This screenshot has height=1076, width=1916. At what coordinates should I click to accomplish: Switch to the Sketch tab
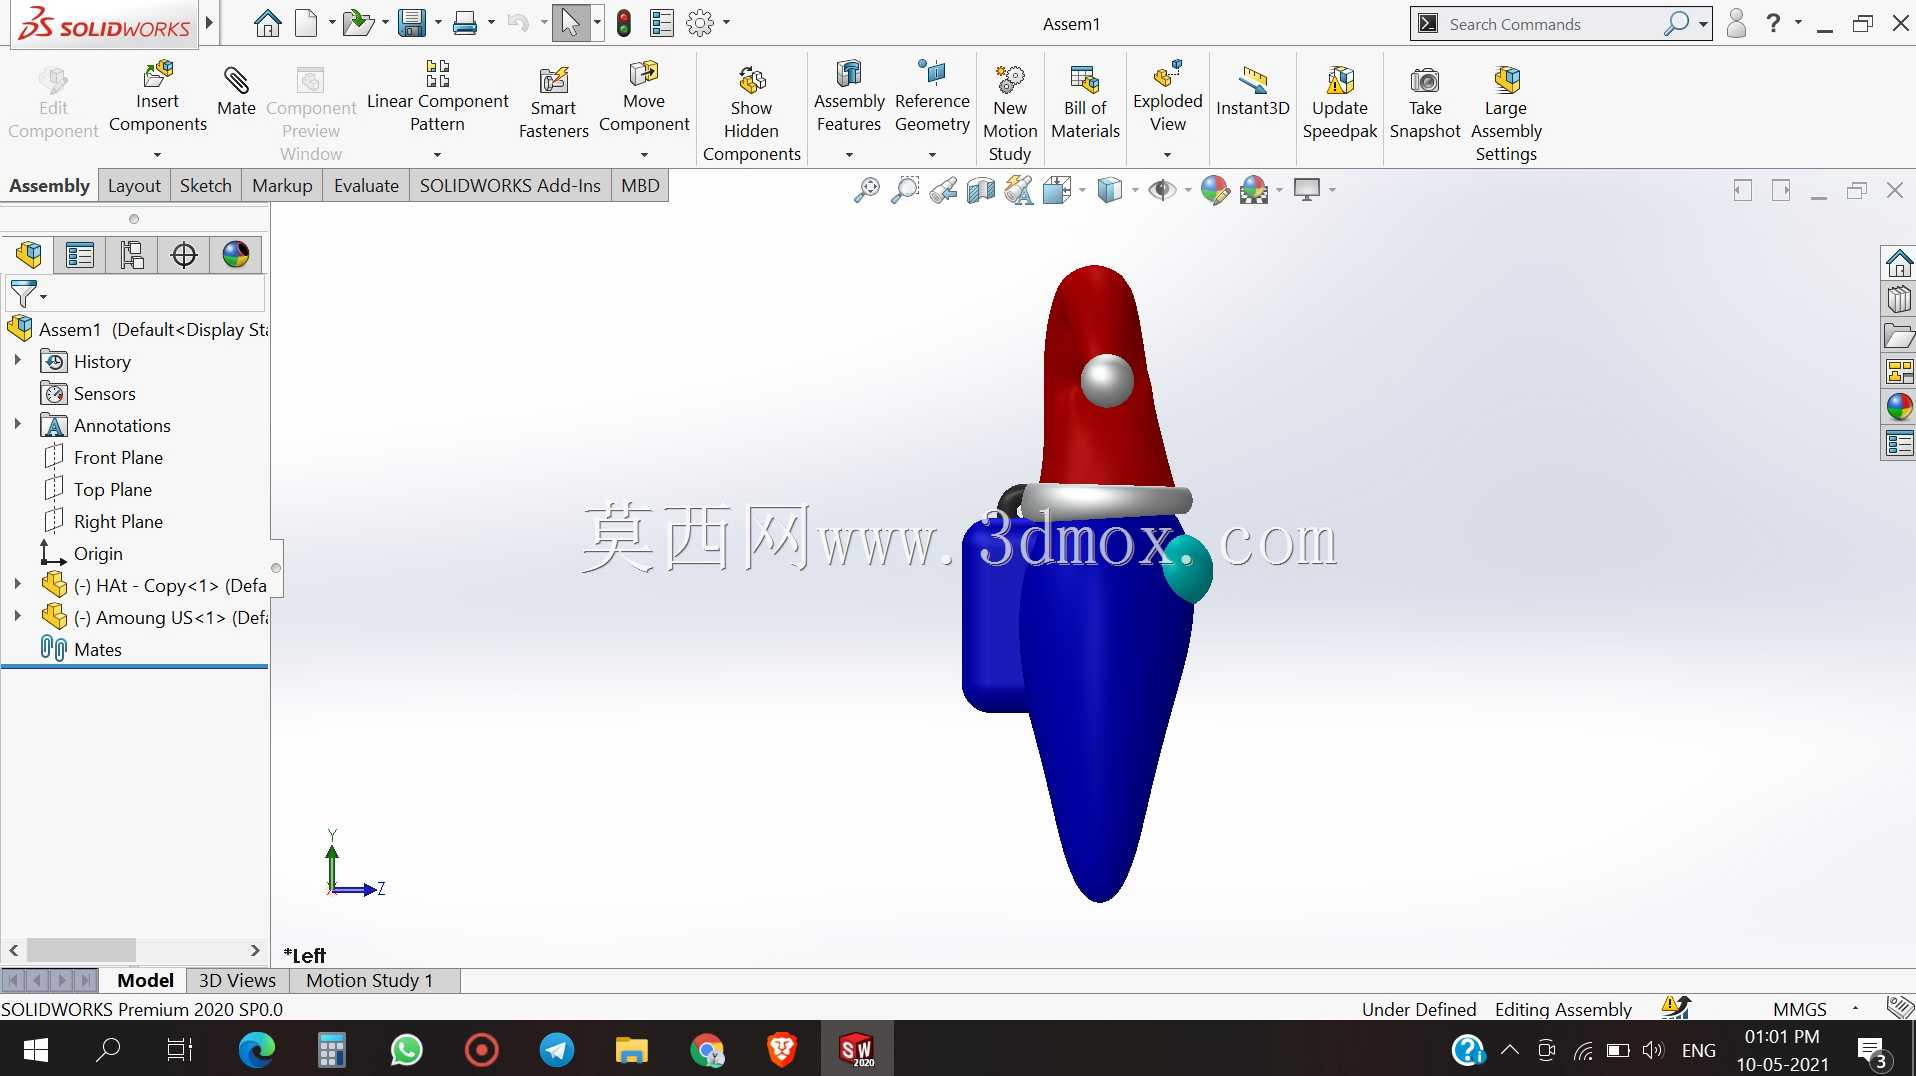pos(205,186)
